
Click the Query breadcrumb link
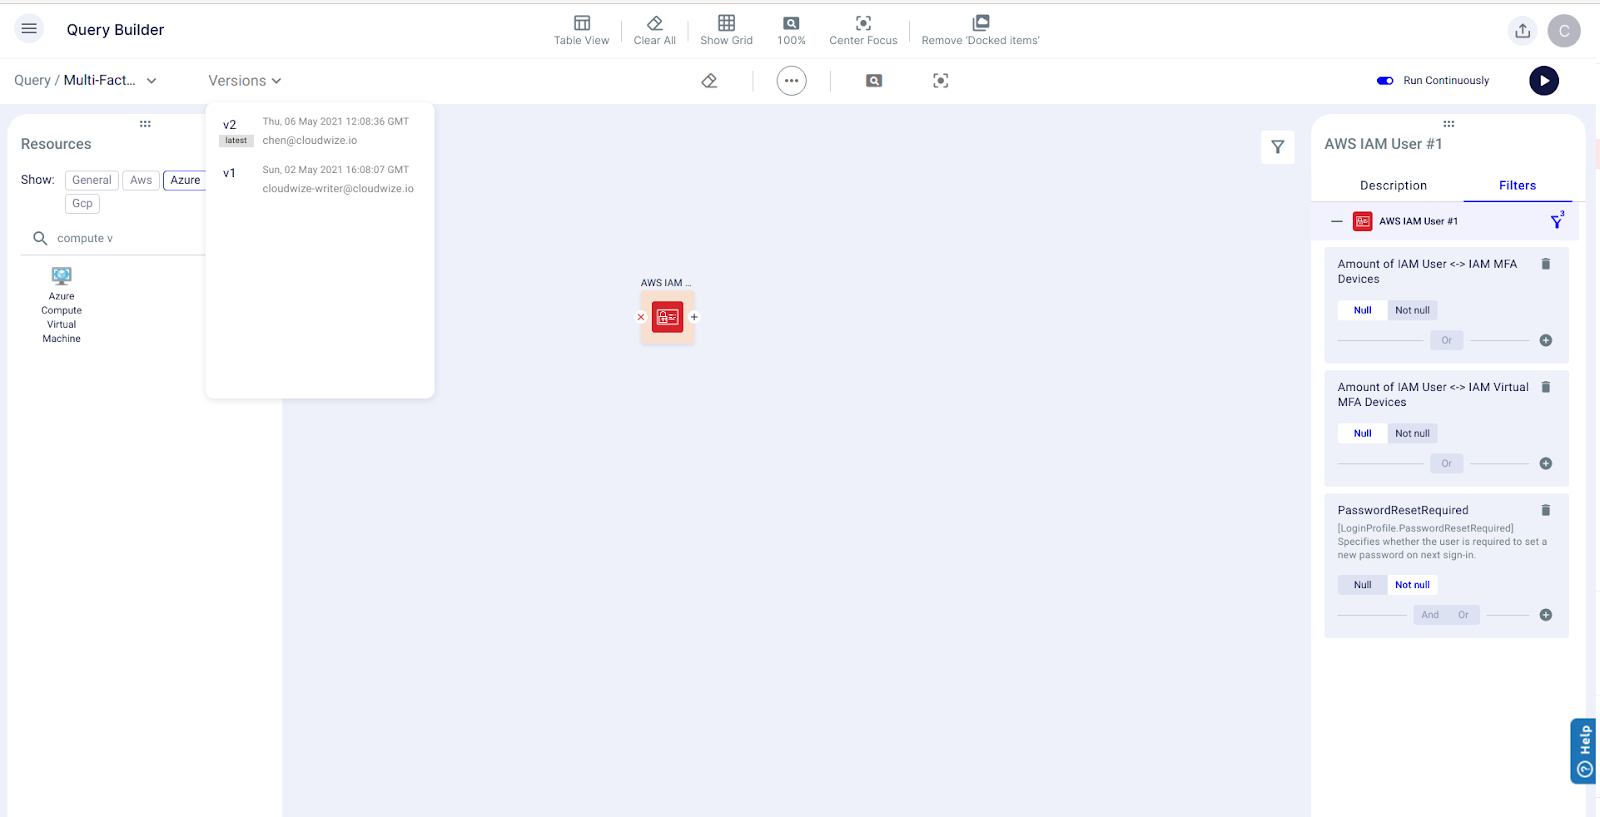click(x=32, y=81)
